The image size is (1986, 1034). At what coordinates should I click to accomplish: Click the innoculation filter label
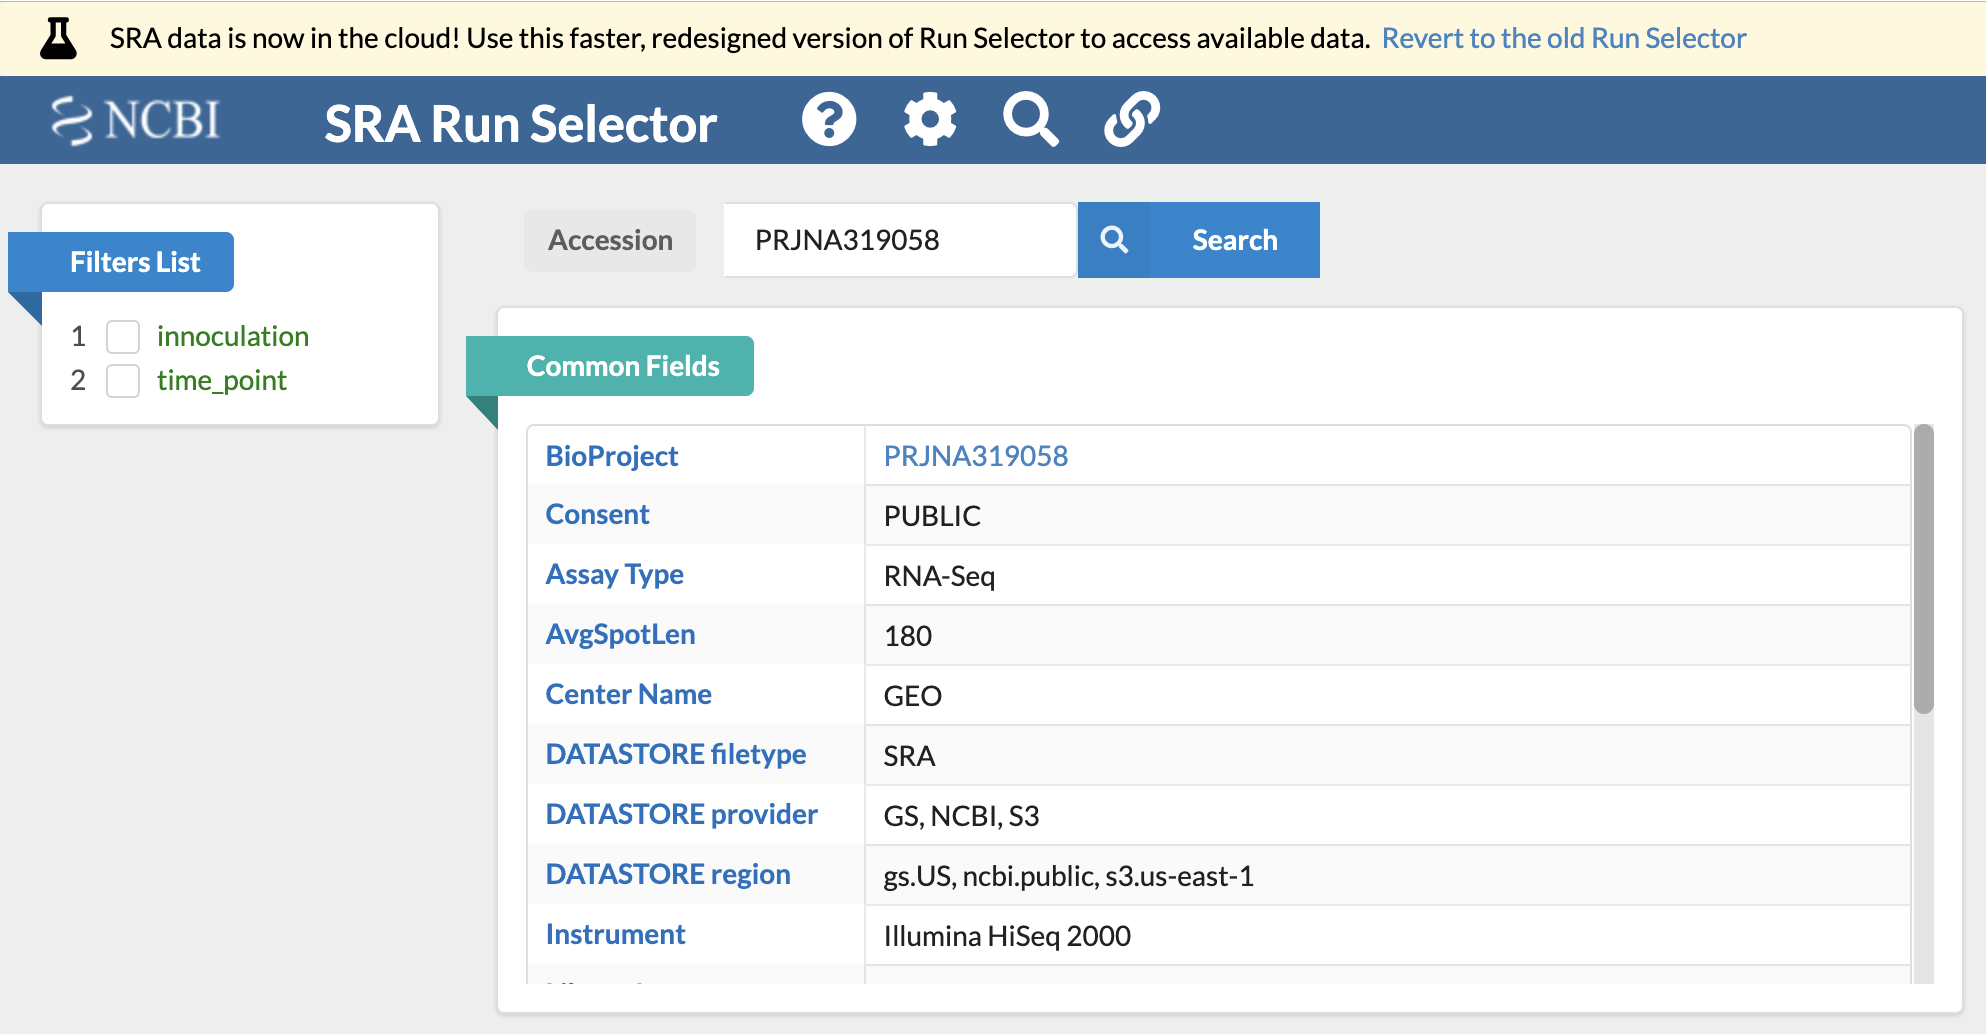[232, 337]
